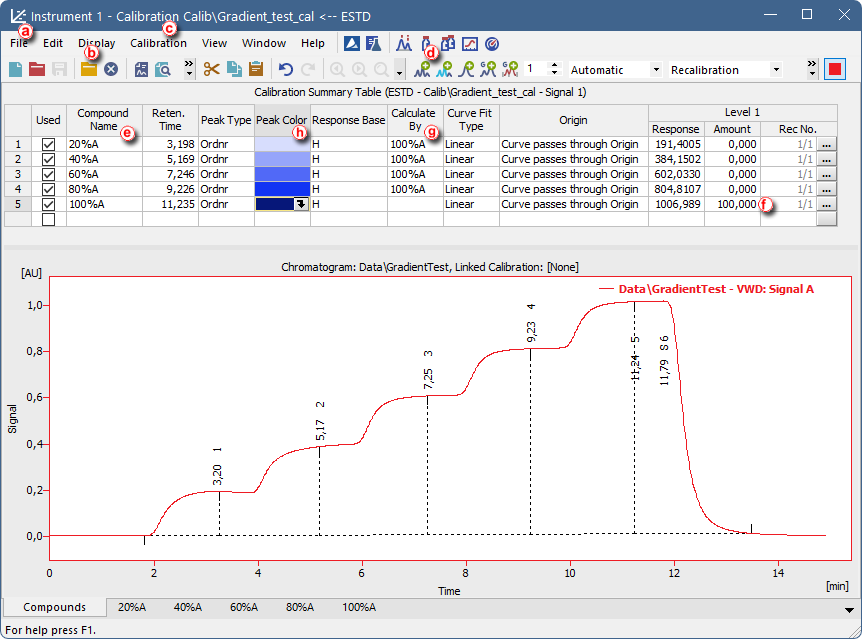The height and width of the screenshot is (639, 862).
Task: Open the Calibration menu
Action: [158, 43]
